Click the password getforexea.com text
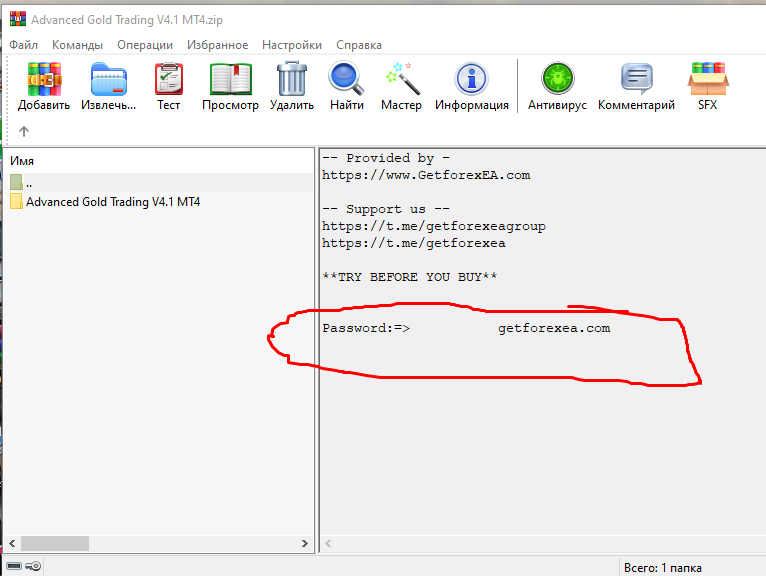 point(554,328)
